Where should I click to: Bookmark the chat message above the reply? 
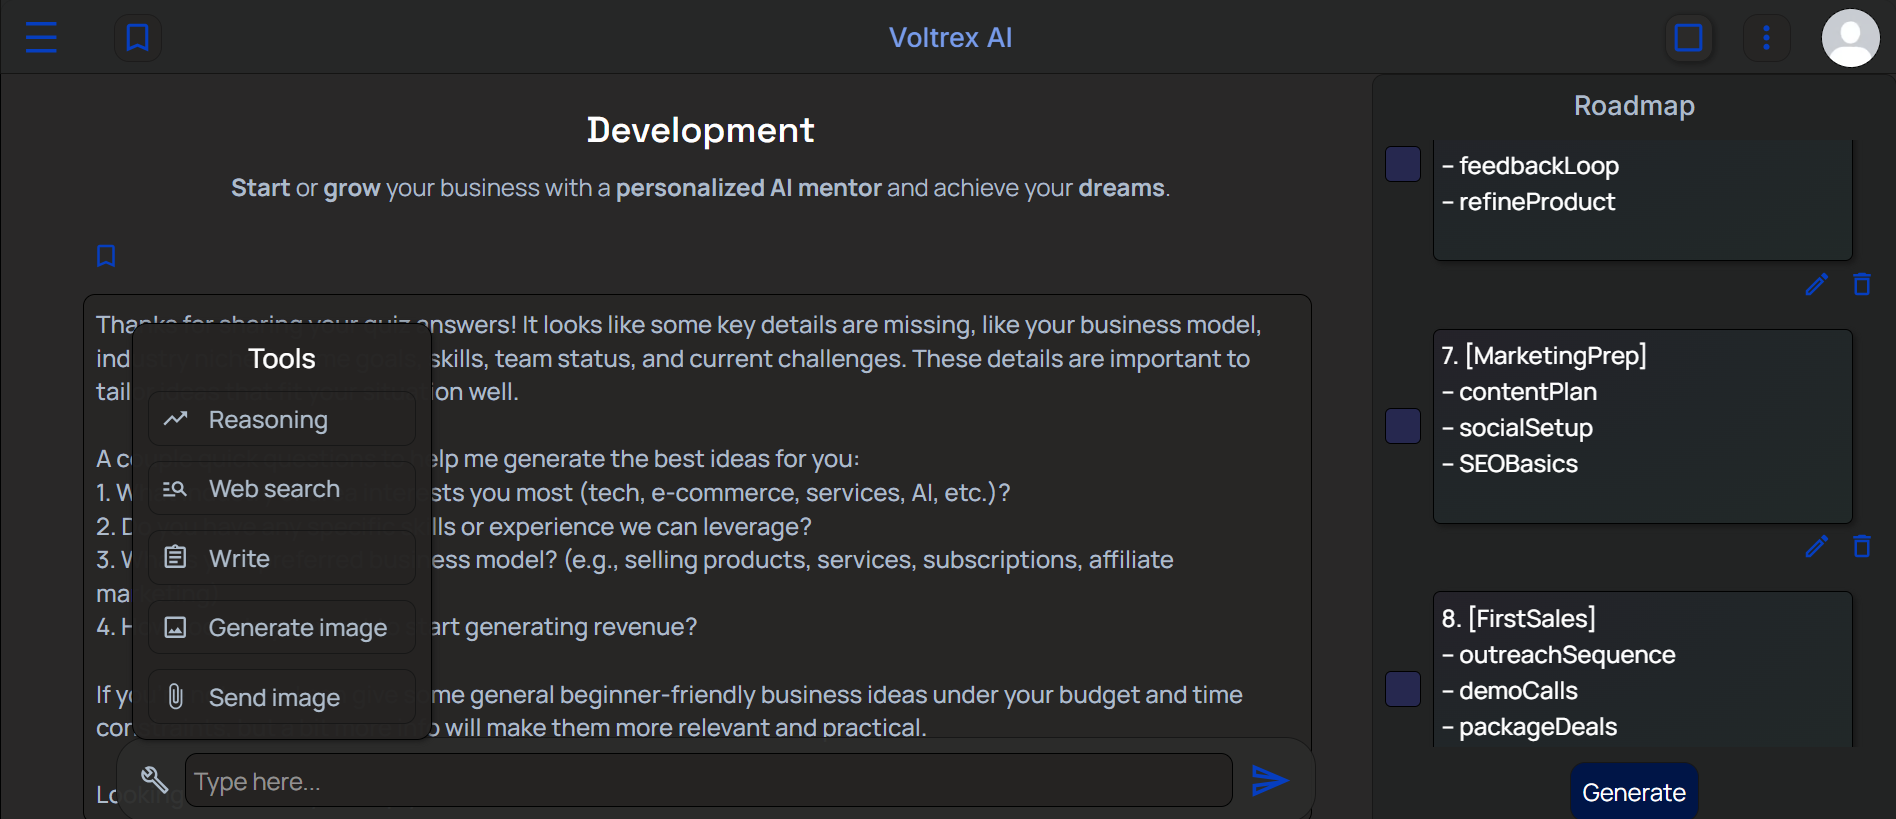(106, 256)
